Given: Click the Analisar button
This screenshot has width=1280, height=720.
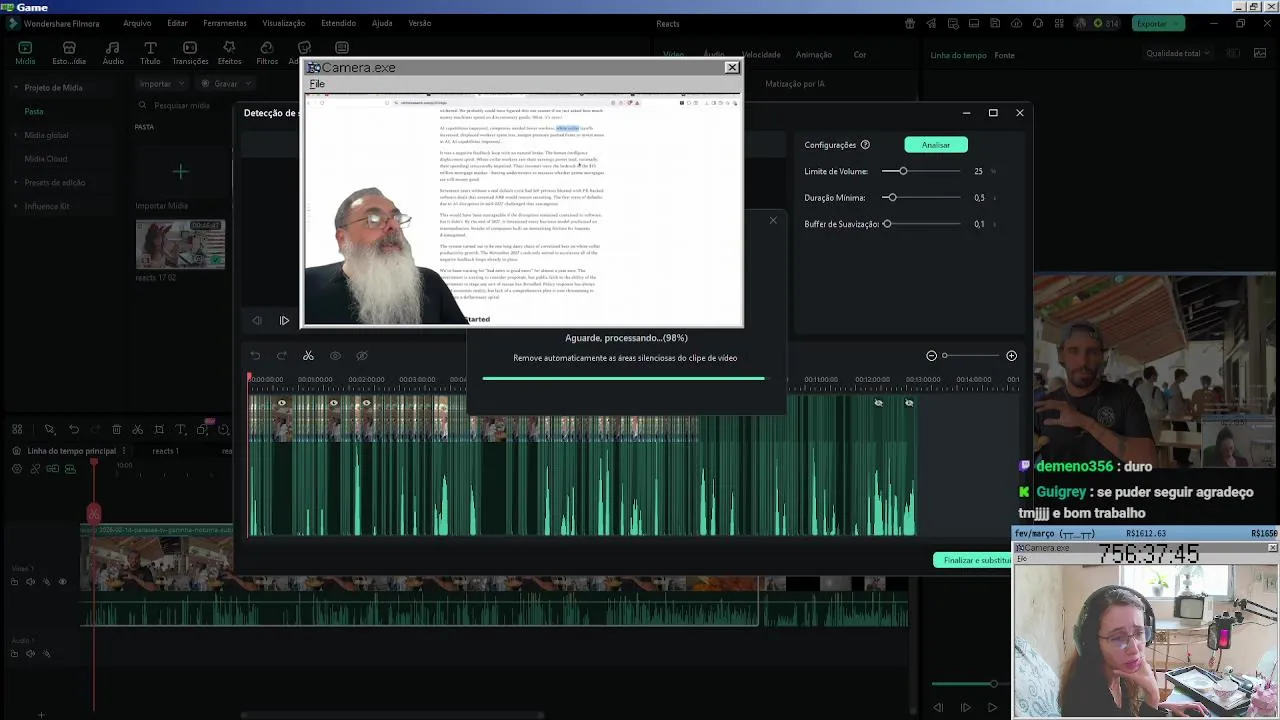Looking at the screenshot, I should tap(936, 145).
